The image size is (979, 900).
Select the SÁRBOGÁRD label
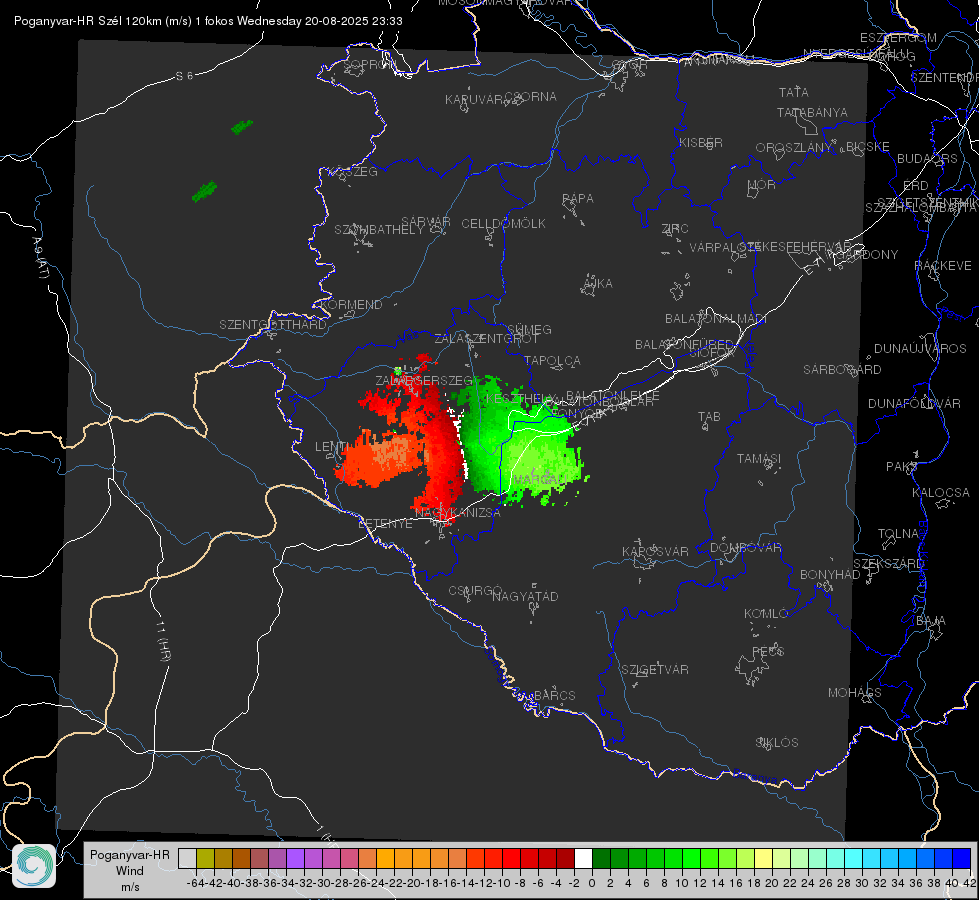(x=842, y=370)
